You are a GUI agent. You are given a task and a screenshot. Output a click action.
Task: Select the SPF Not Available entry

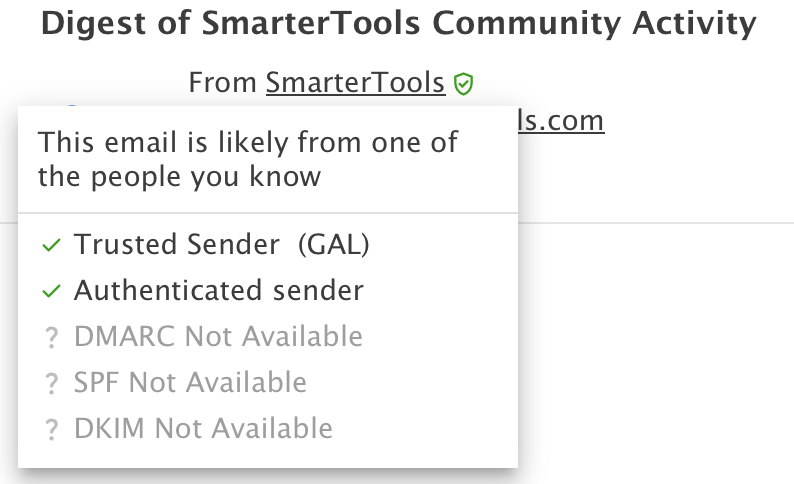pos(190,383)
